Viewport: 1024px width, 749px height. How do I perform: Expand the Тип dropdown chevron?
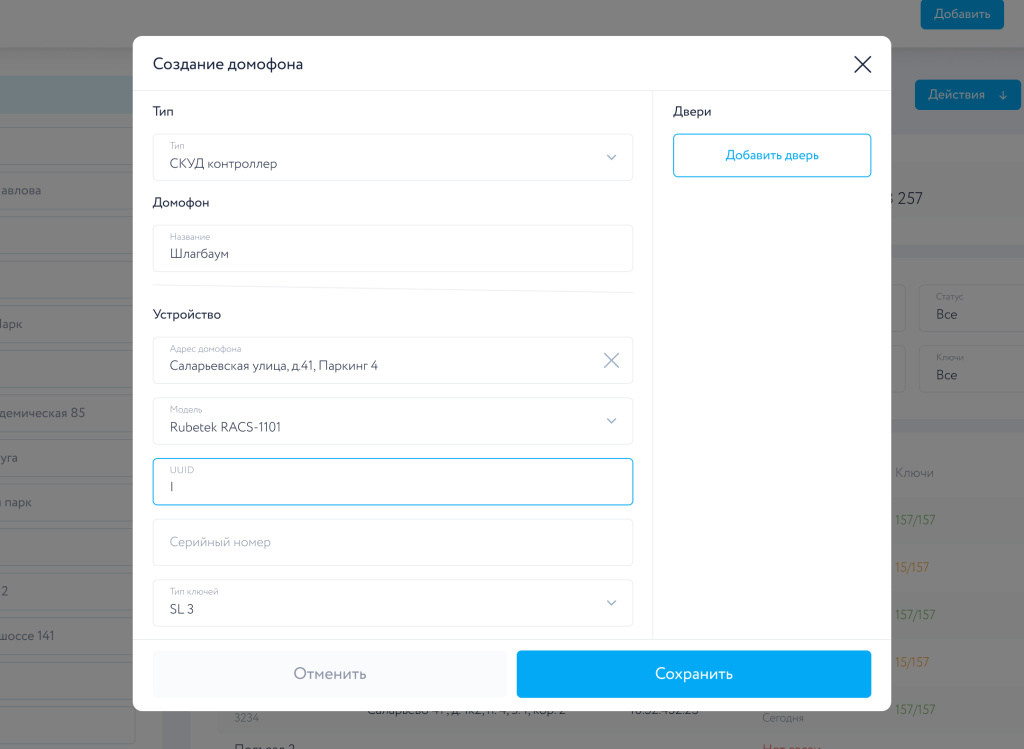pyautogui.click(x=611, y=158)
